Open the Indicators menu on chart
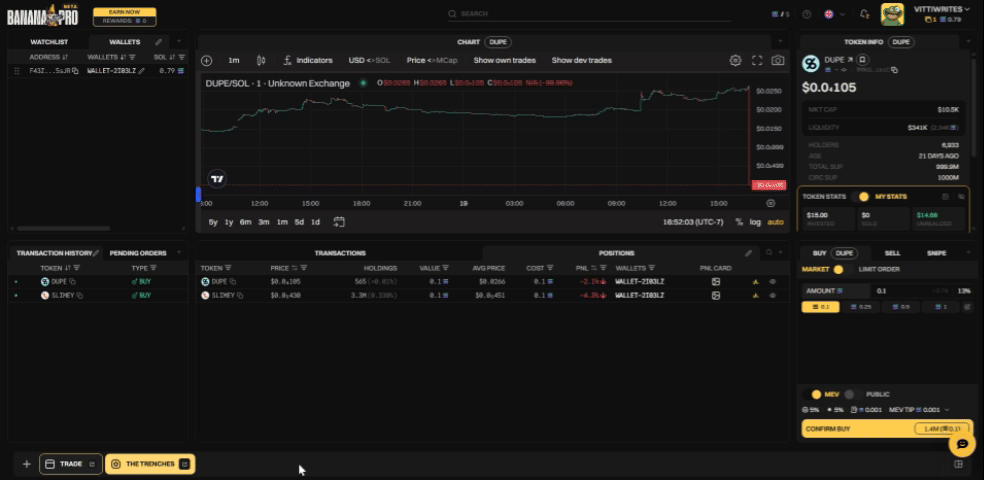This screenshot has height=480, width=984. (308, 61)
